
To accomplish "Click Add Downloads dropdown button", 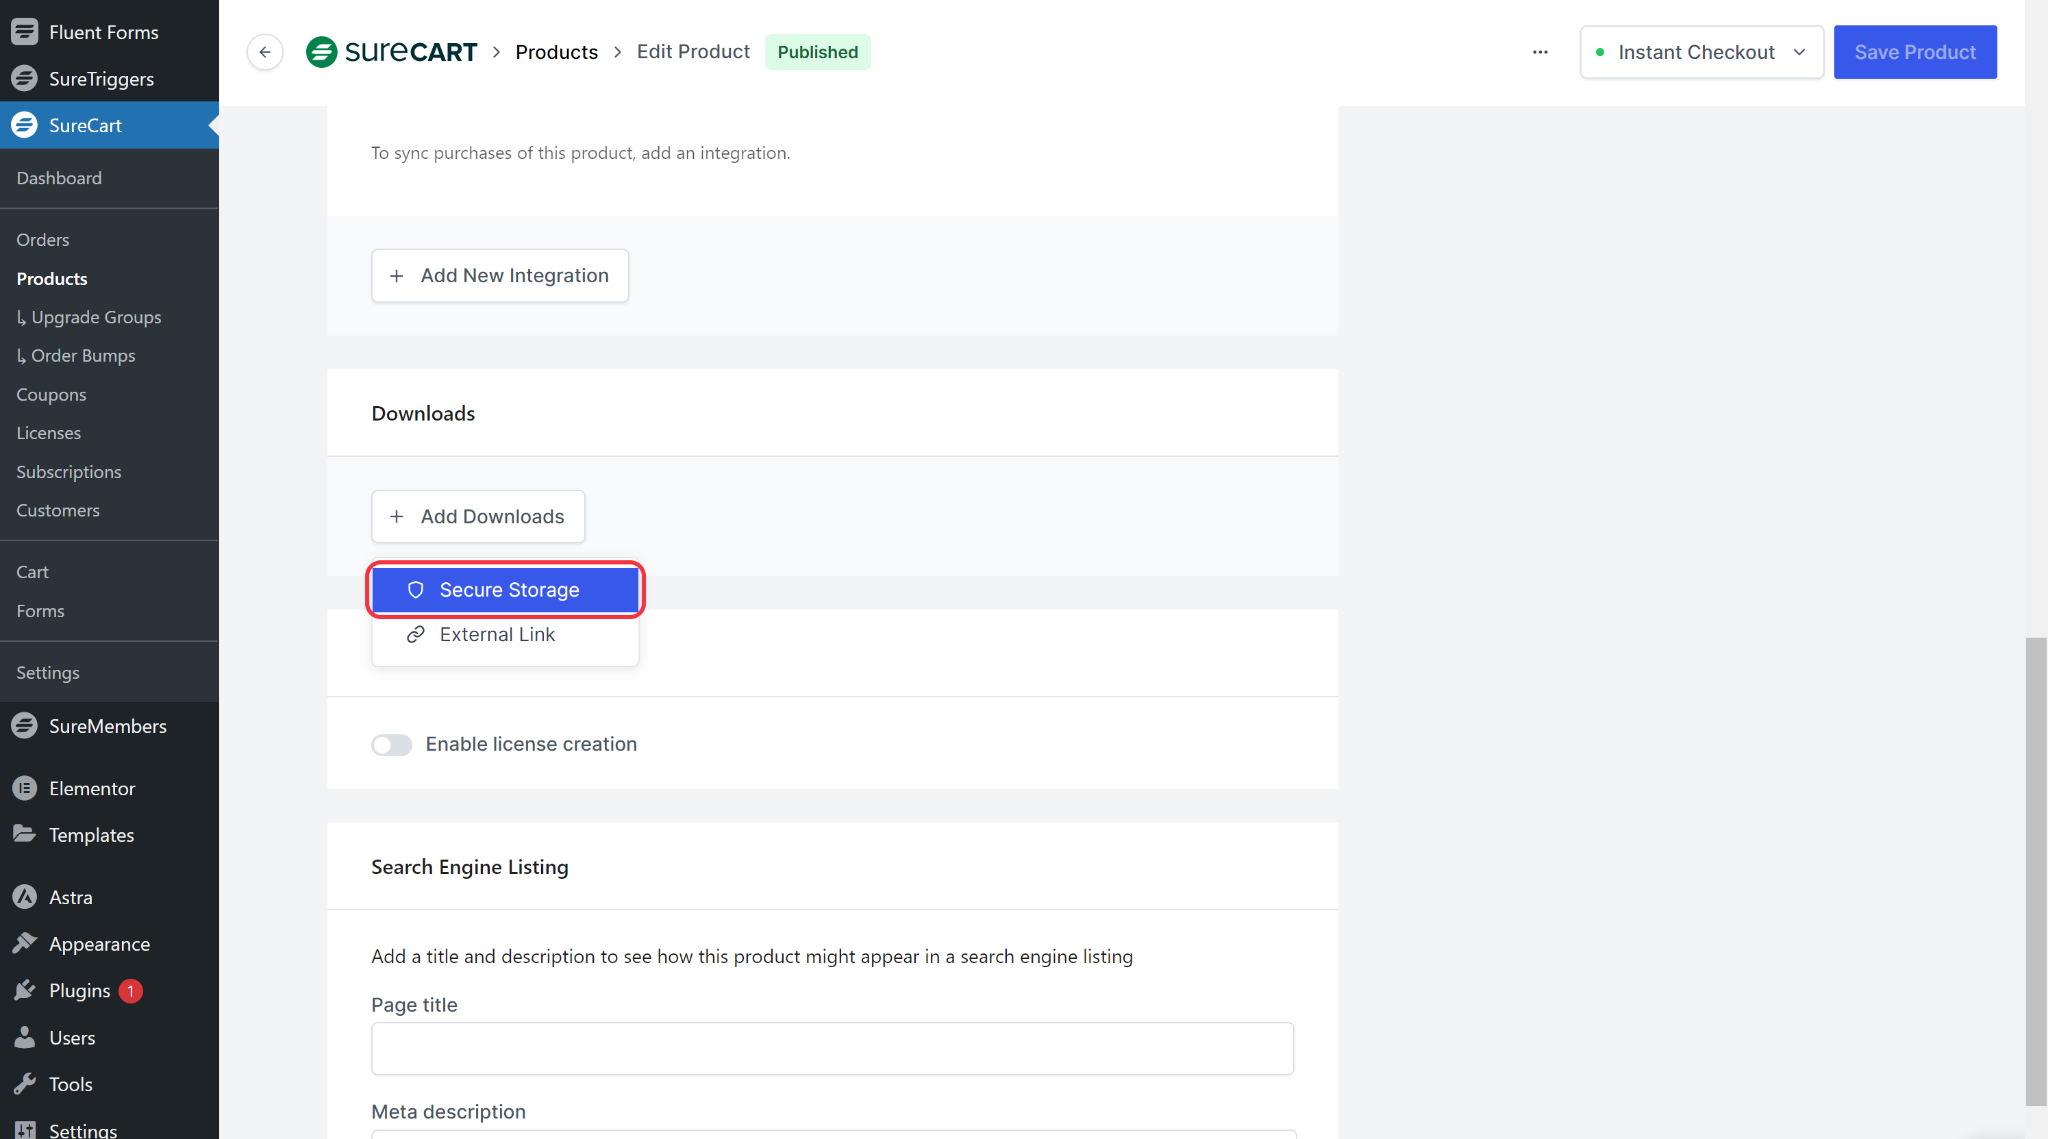I will [478, 516].
